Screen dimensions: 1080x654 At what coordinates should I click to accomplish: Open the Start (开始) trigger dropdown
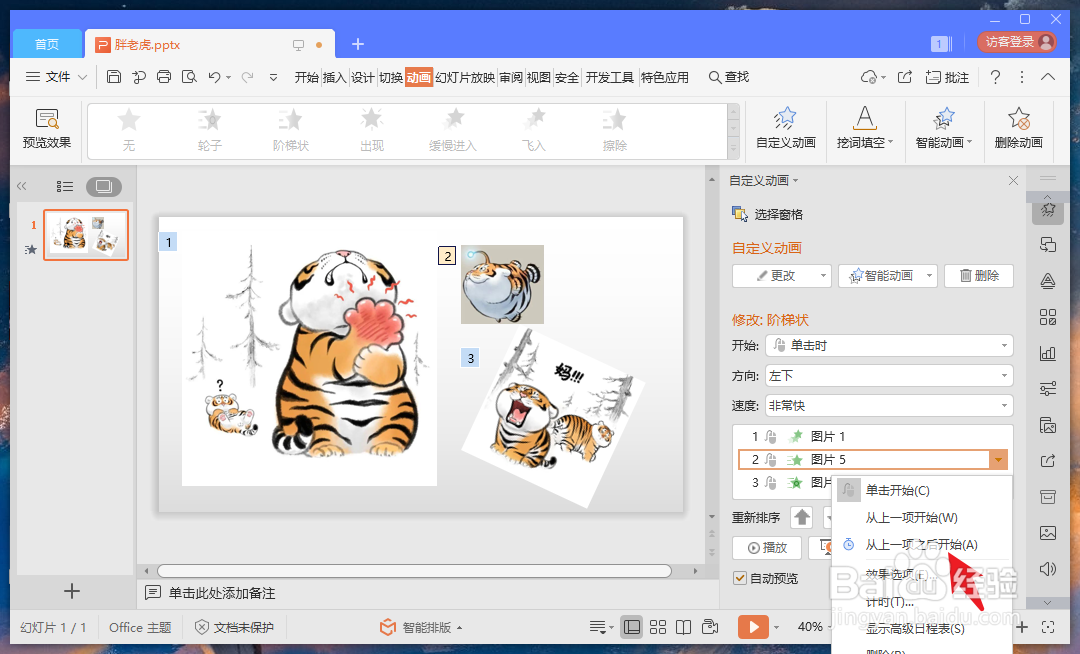click(889, 346)
